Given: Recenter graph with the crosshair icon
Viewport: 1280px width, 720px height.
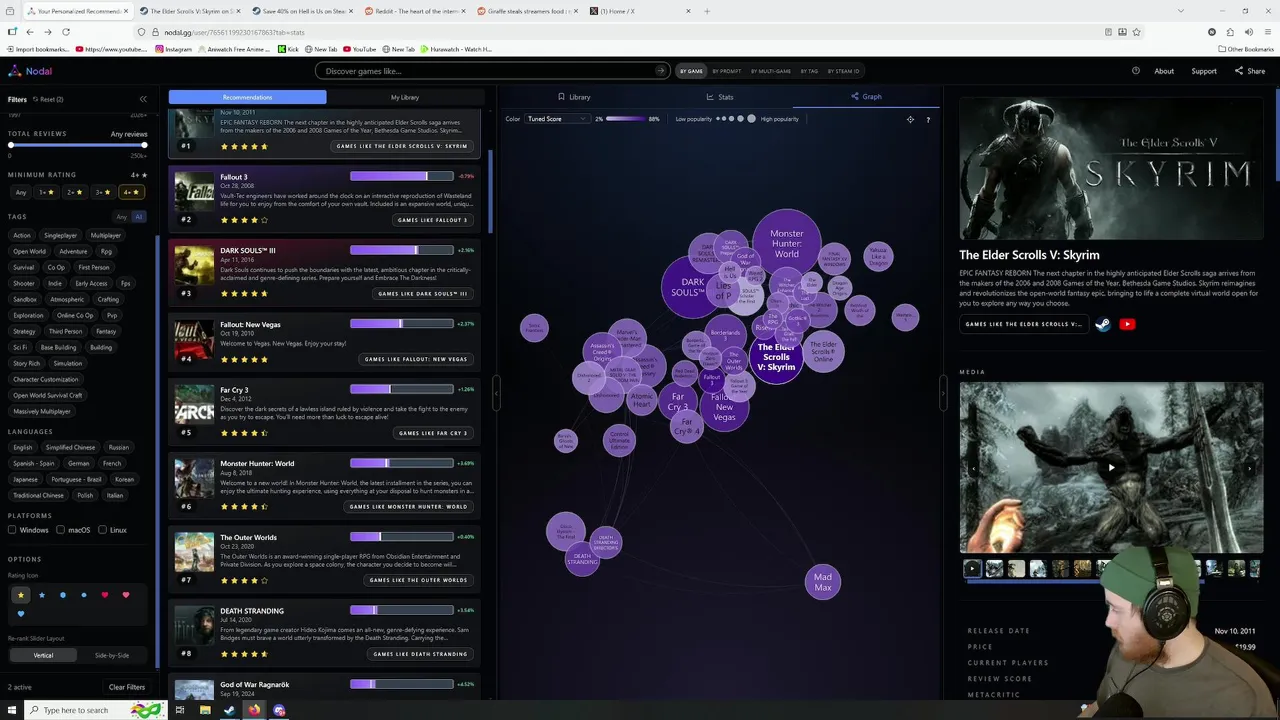Looking at the screenshot, I should (x=910, y=119).
